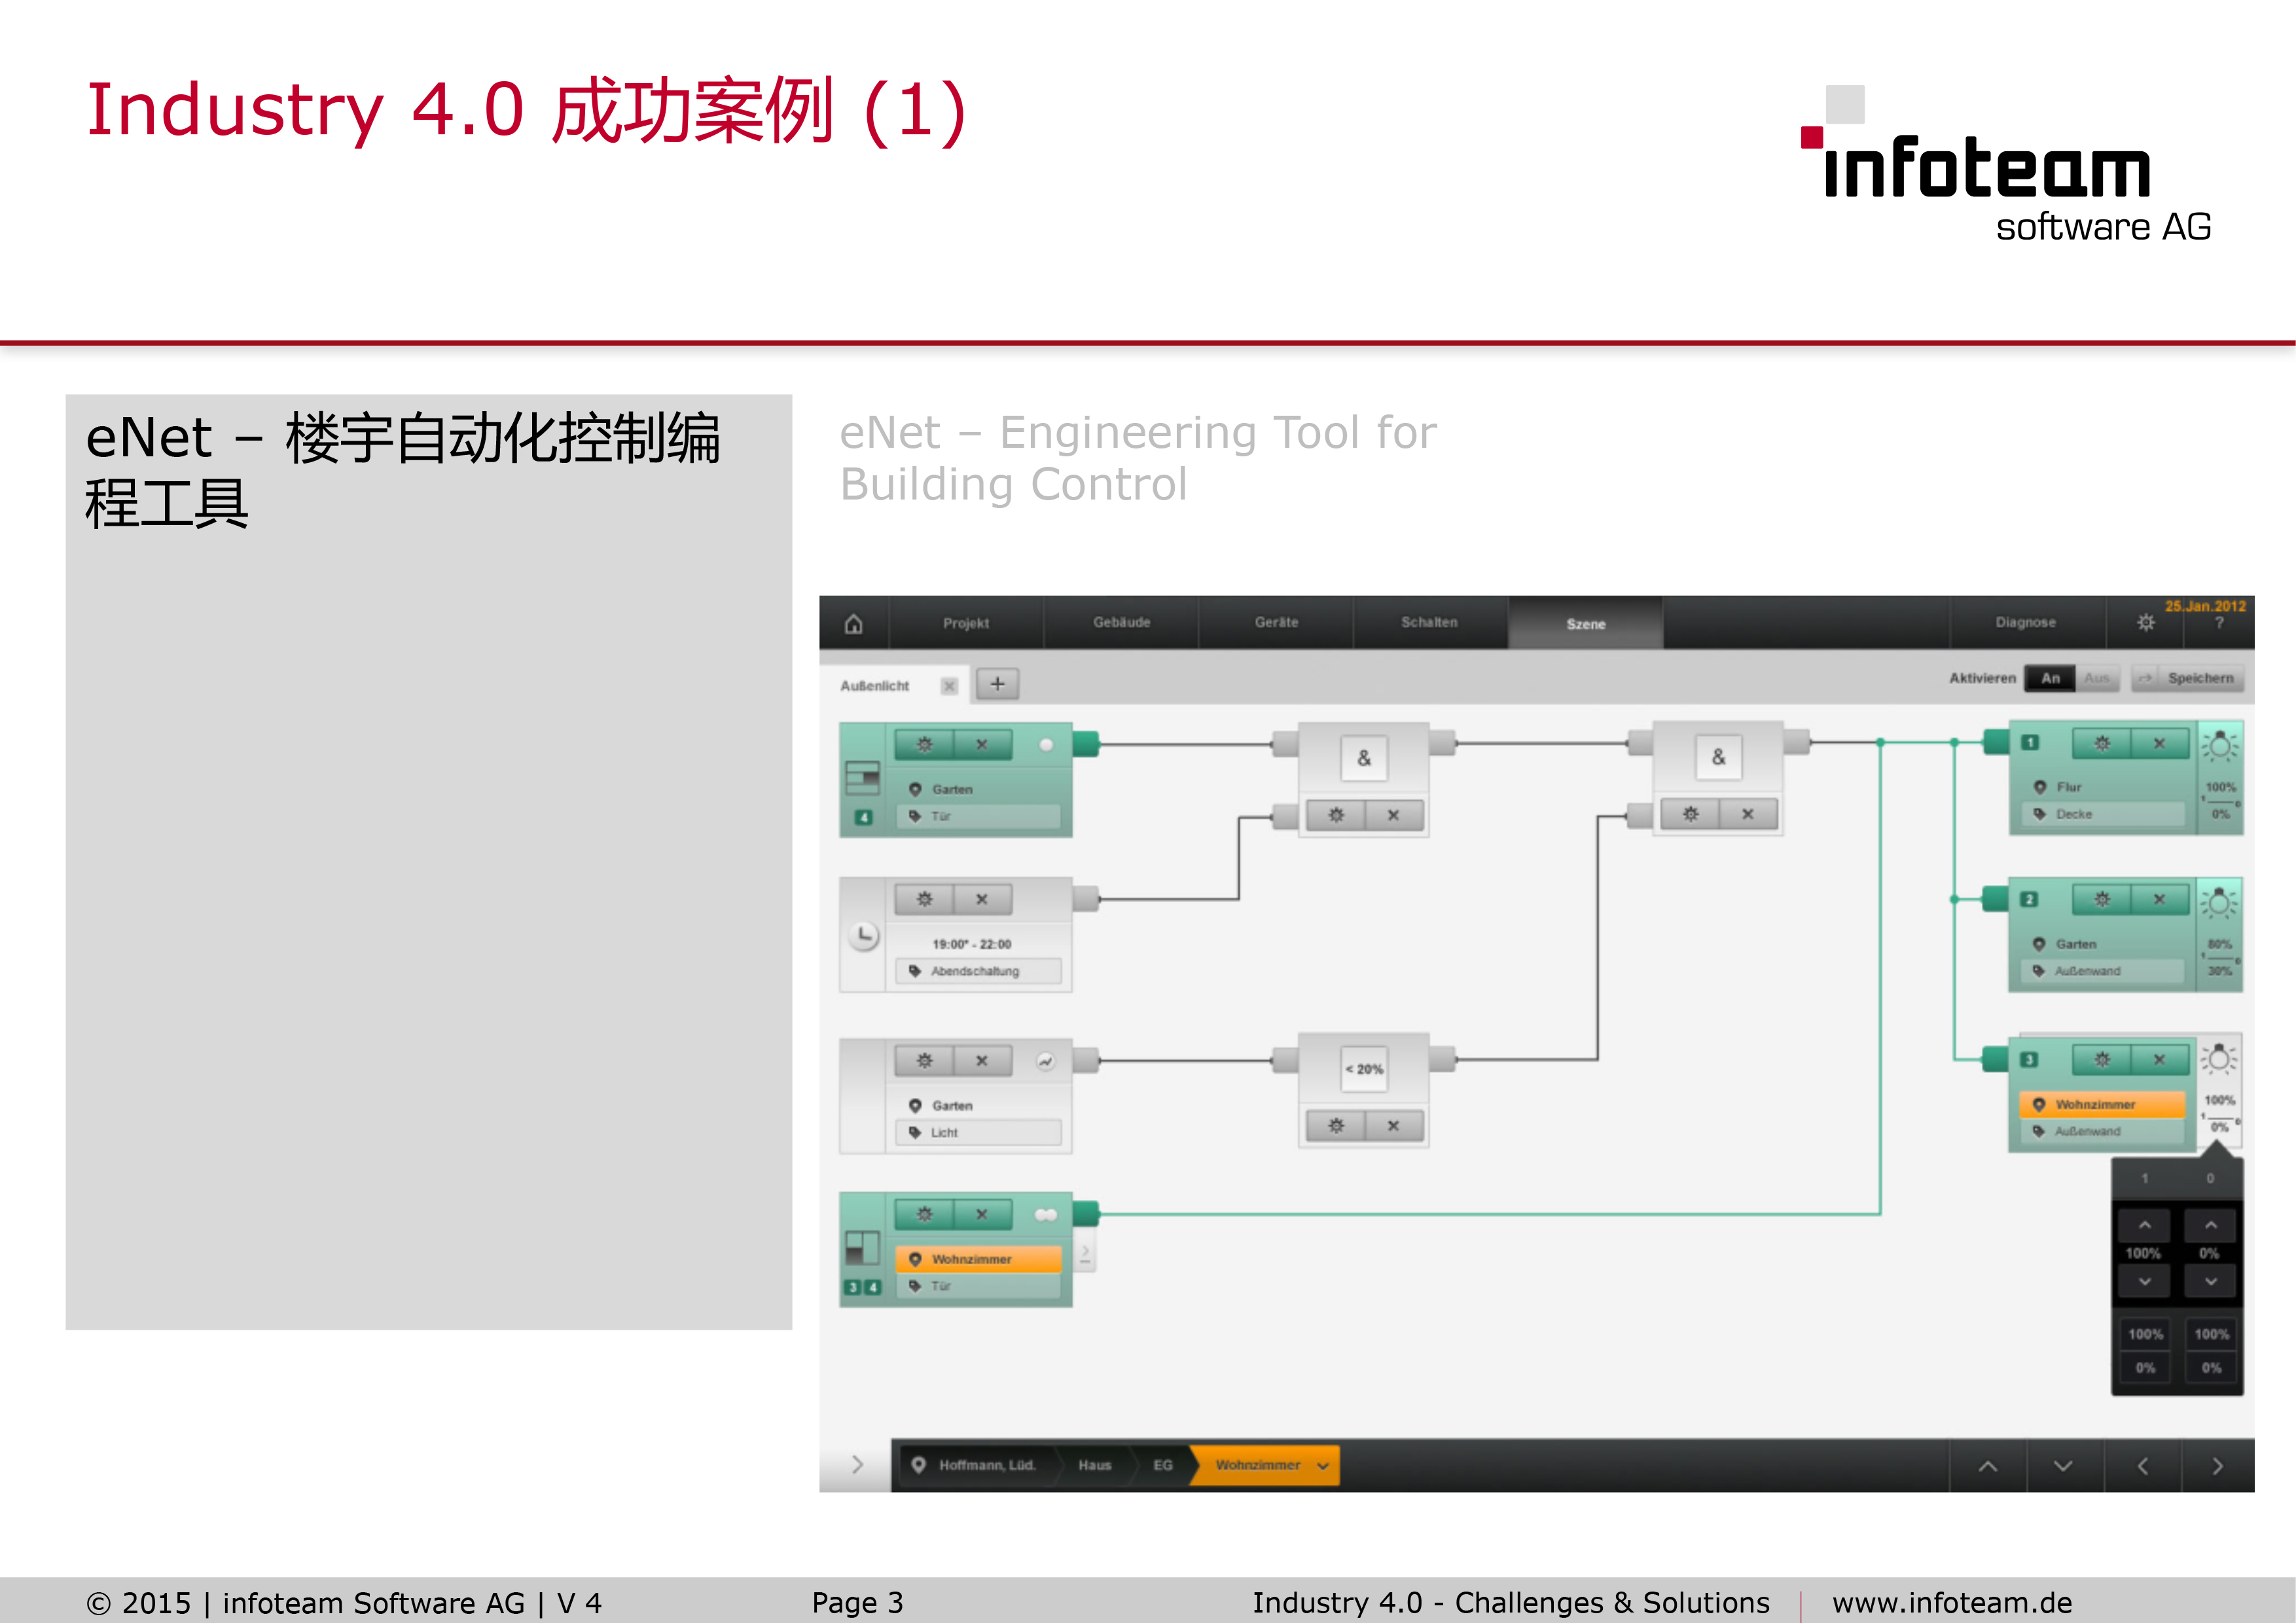Open settings of the < 20% comparator
This screenshot has width=2296, height=1623.
[x=1335, y=1126]
